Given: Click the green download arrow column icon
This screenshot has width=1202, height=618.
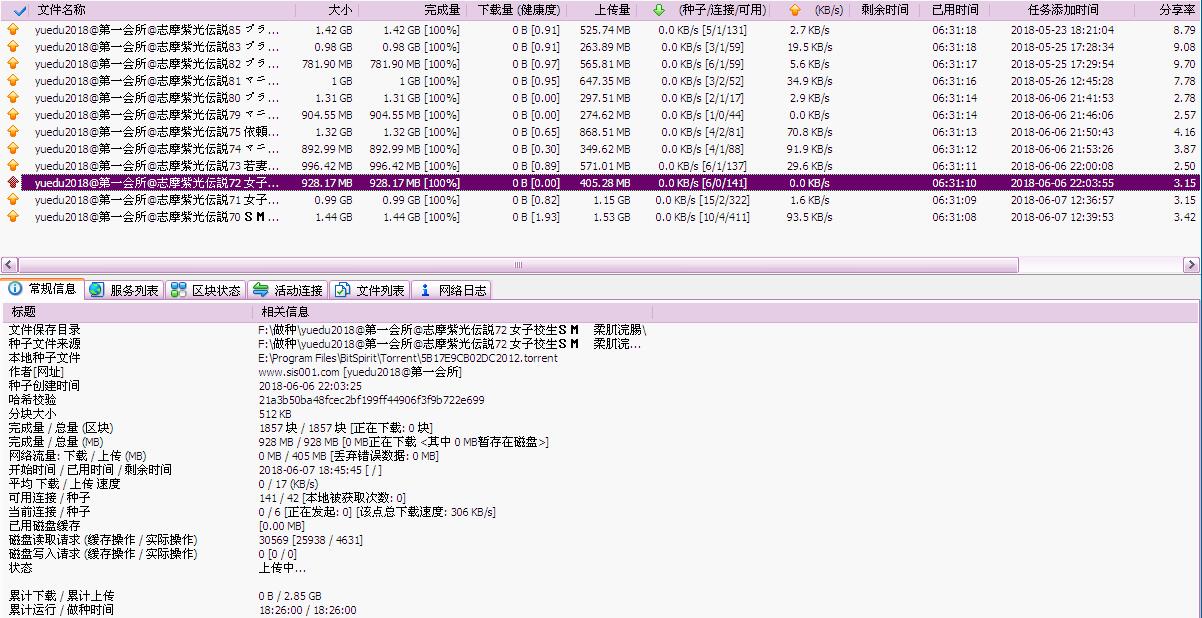Looking at the screenshot, I should pyautogui.click(x=658, y=10).
